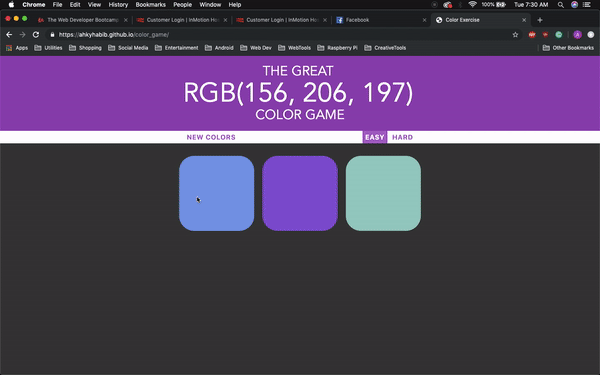The width and height of the screenshot is (600, 375).
Task: Switch to The Web Developer Bootcamp tab
Action: [x=83, y=20]
